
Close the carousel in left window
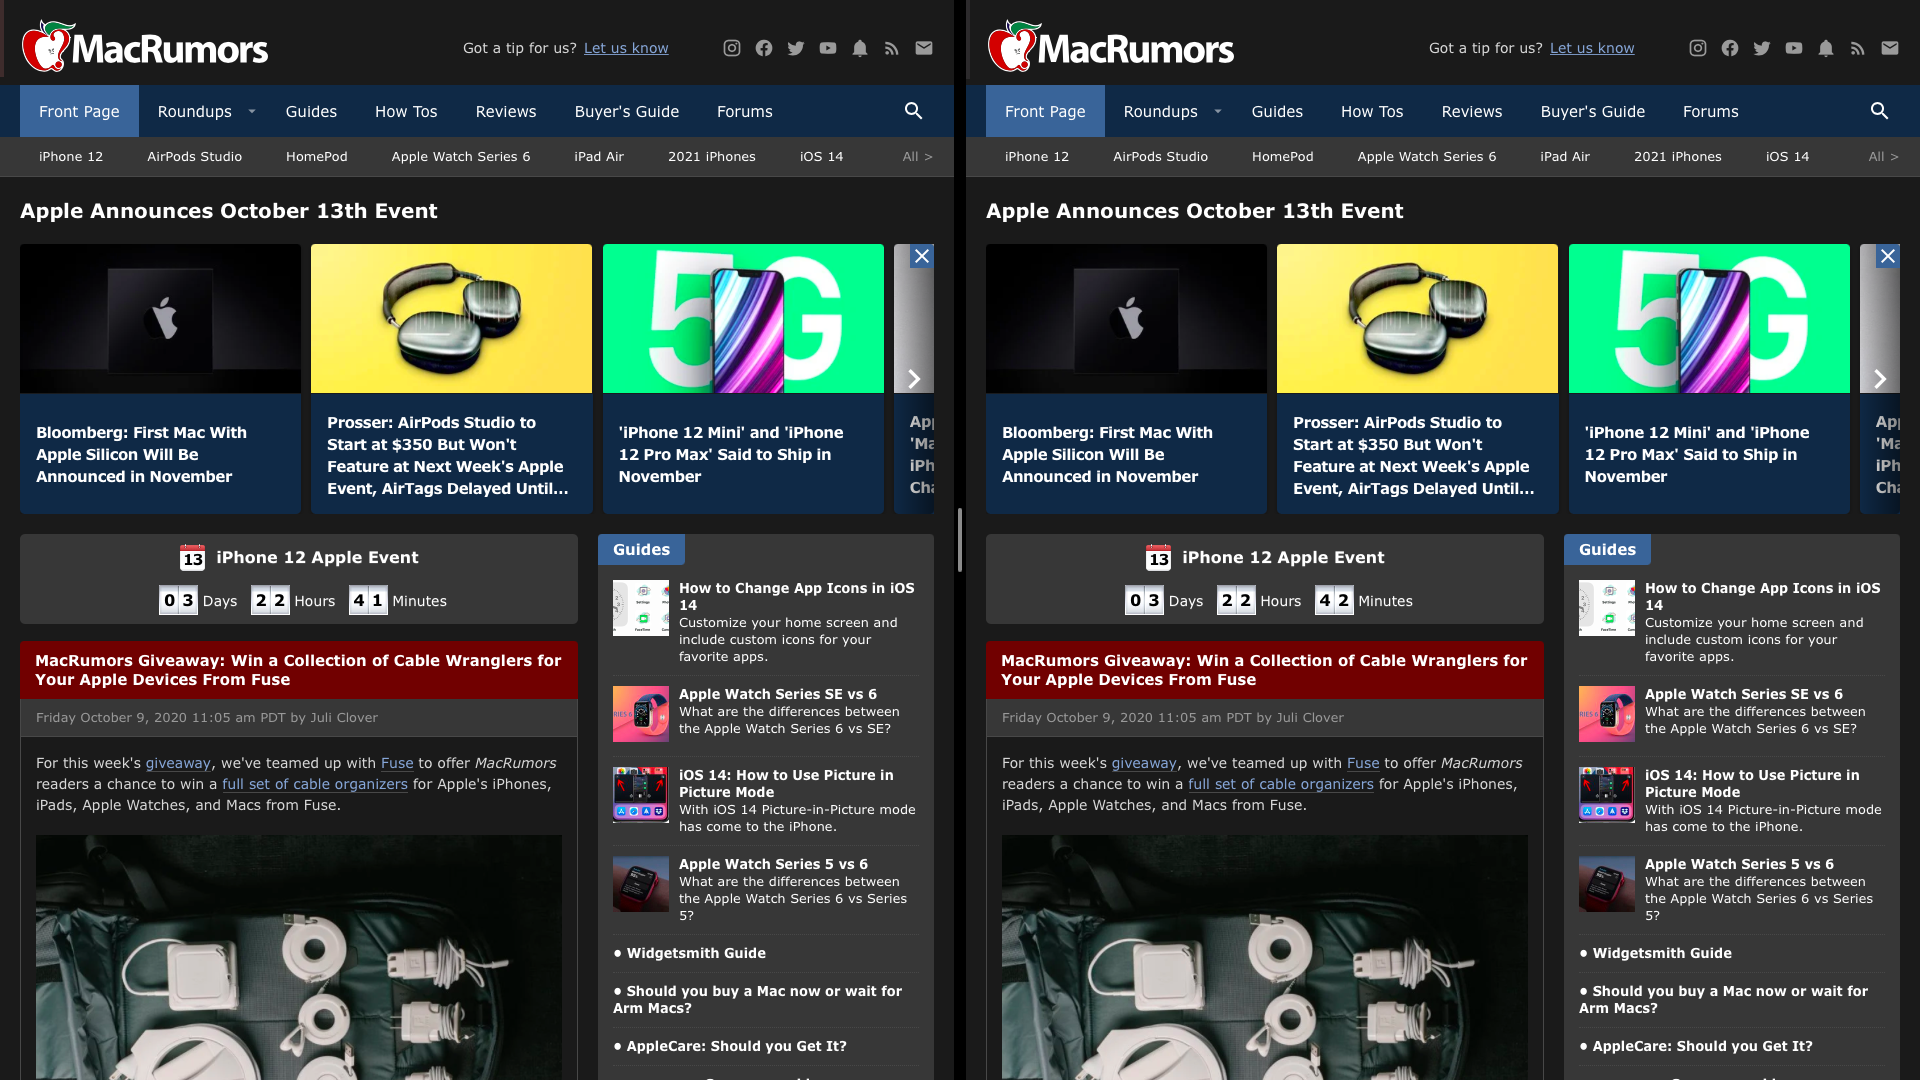pos(922,256)
